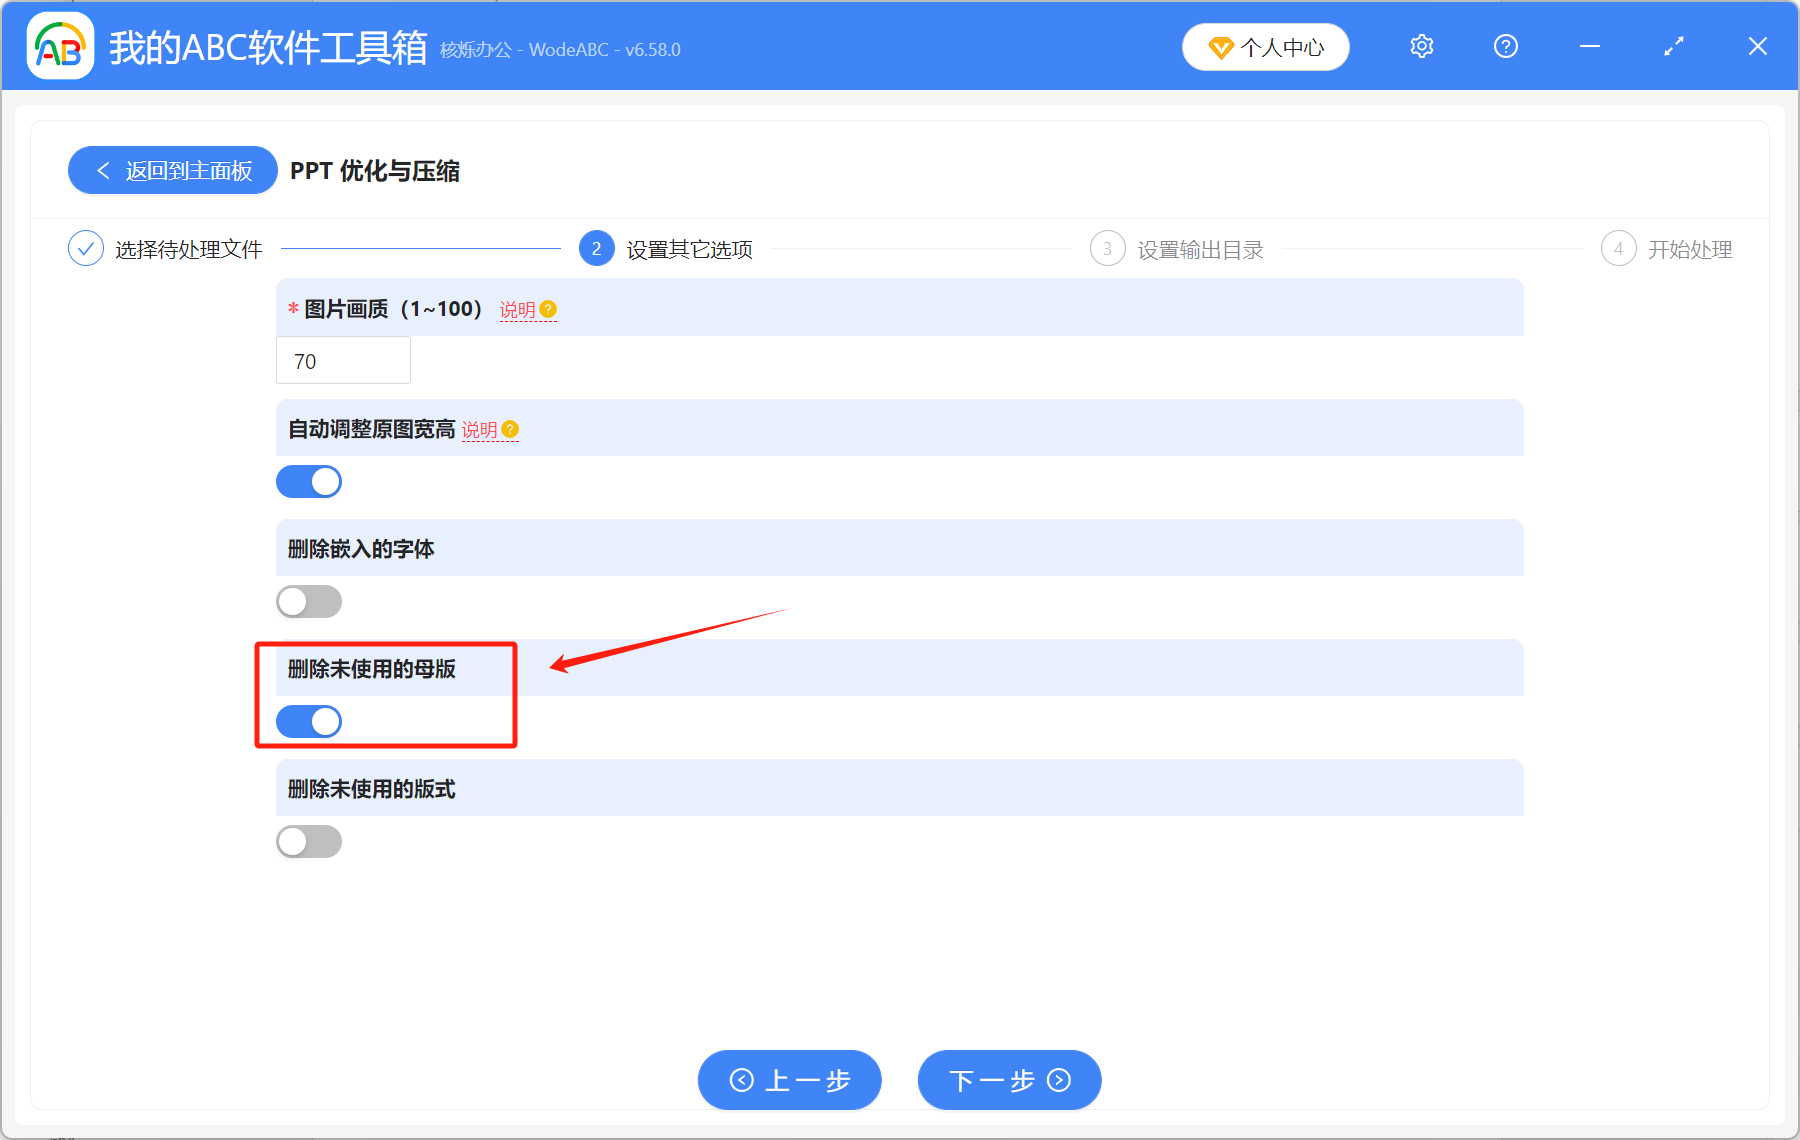Click the 返回到主面板 button
The height and width of the screenshot is (1140, 1800).
coord(172,170)
